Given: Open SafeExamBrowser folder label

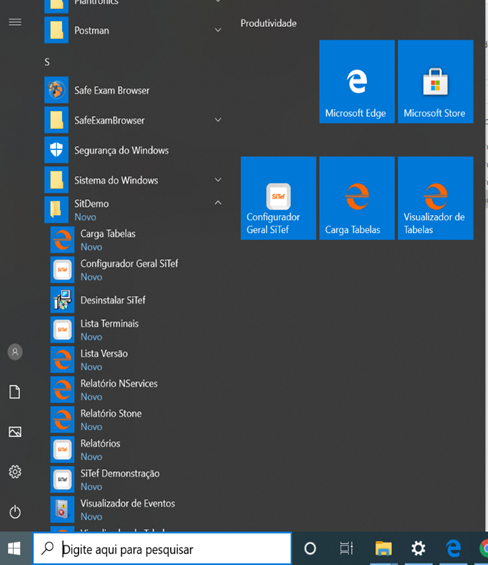Looking at the screenshot, I should point(109,120).
